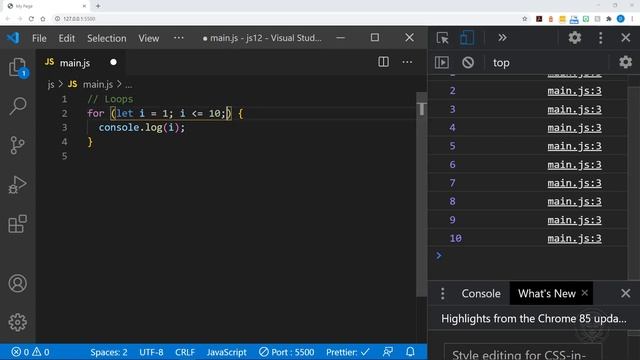Change indentation via Spaces: 2

109,352
